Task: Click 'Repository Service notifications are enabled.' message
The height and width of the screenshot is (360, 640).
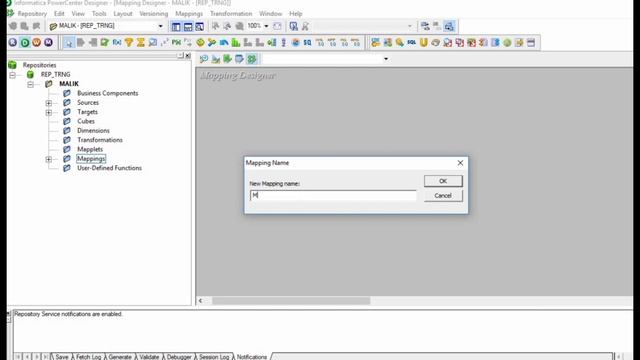Action: point(68,314)
